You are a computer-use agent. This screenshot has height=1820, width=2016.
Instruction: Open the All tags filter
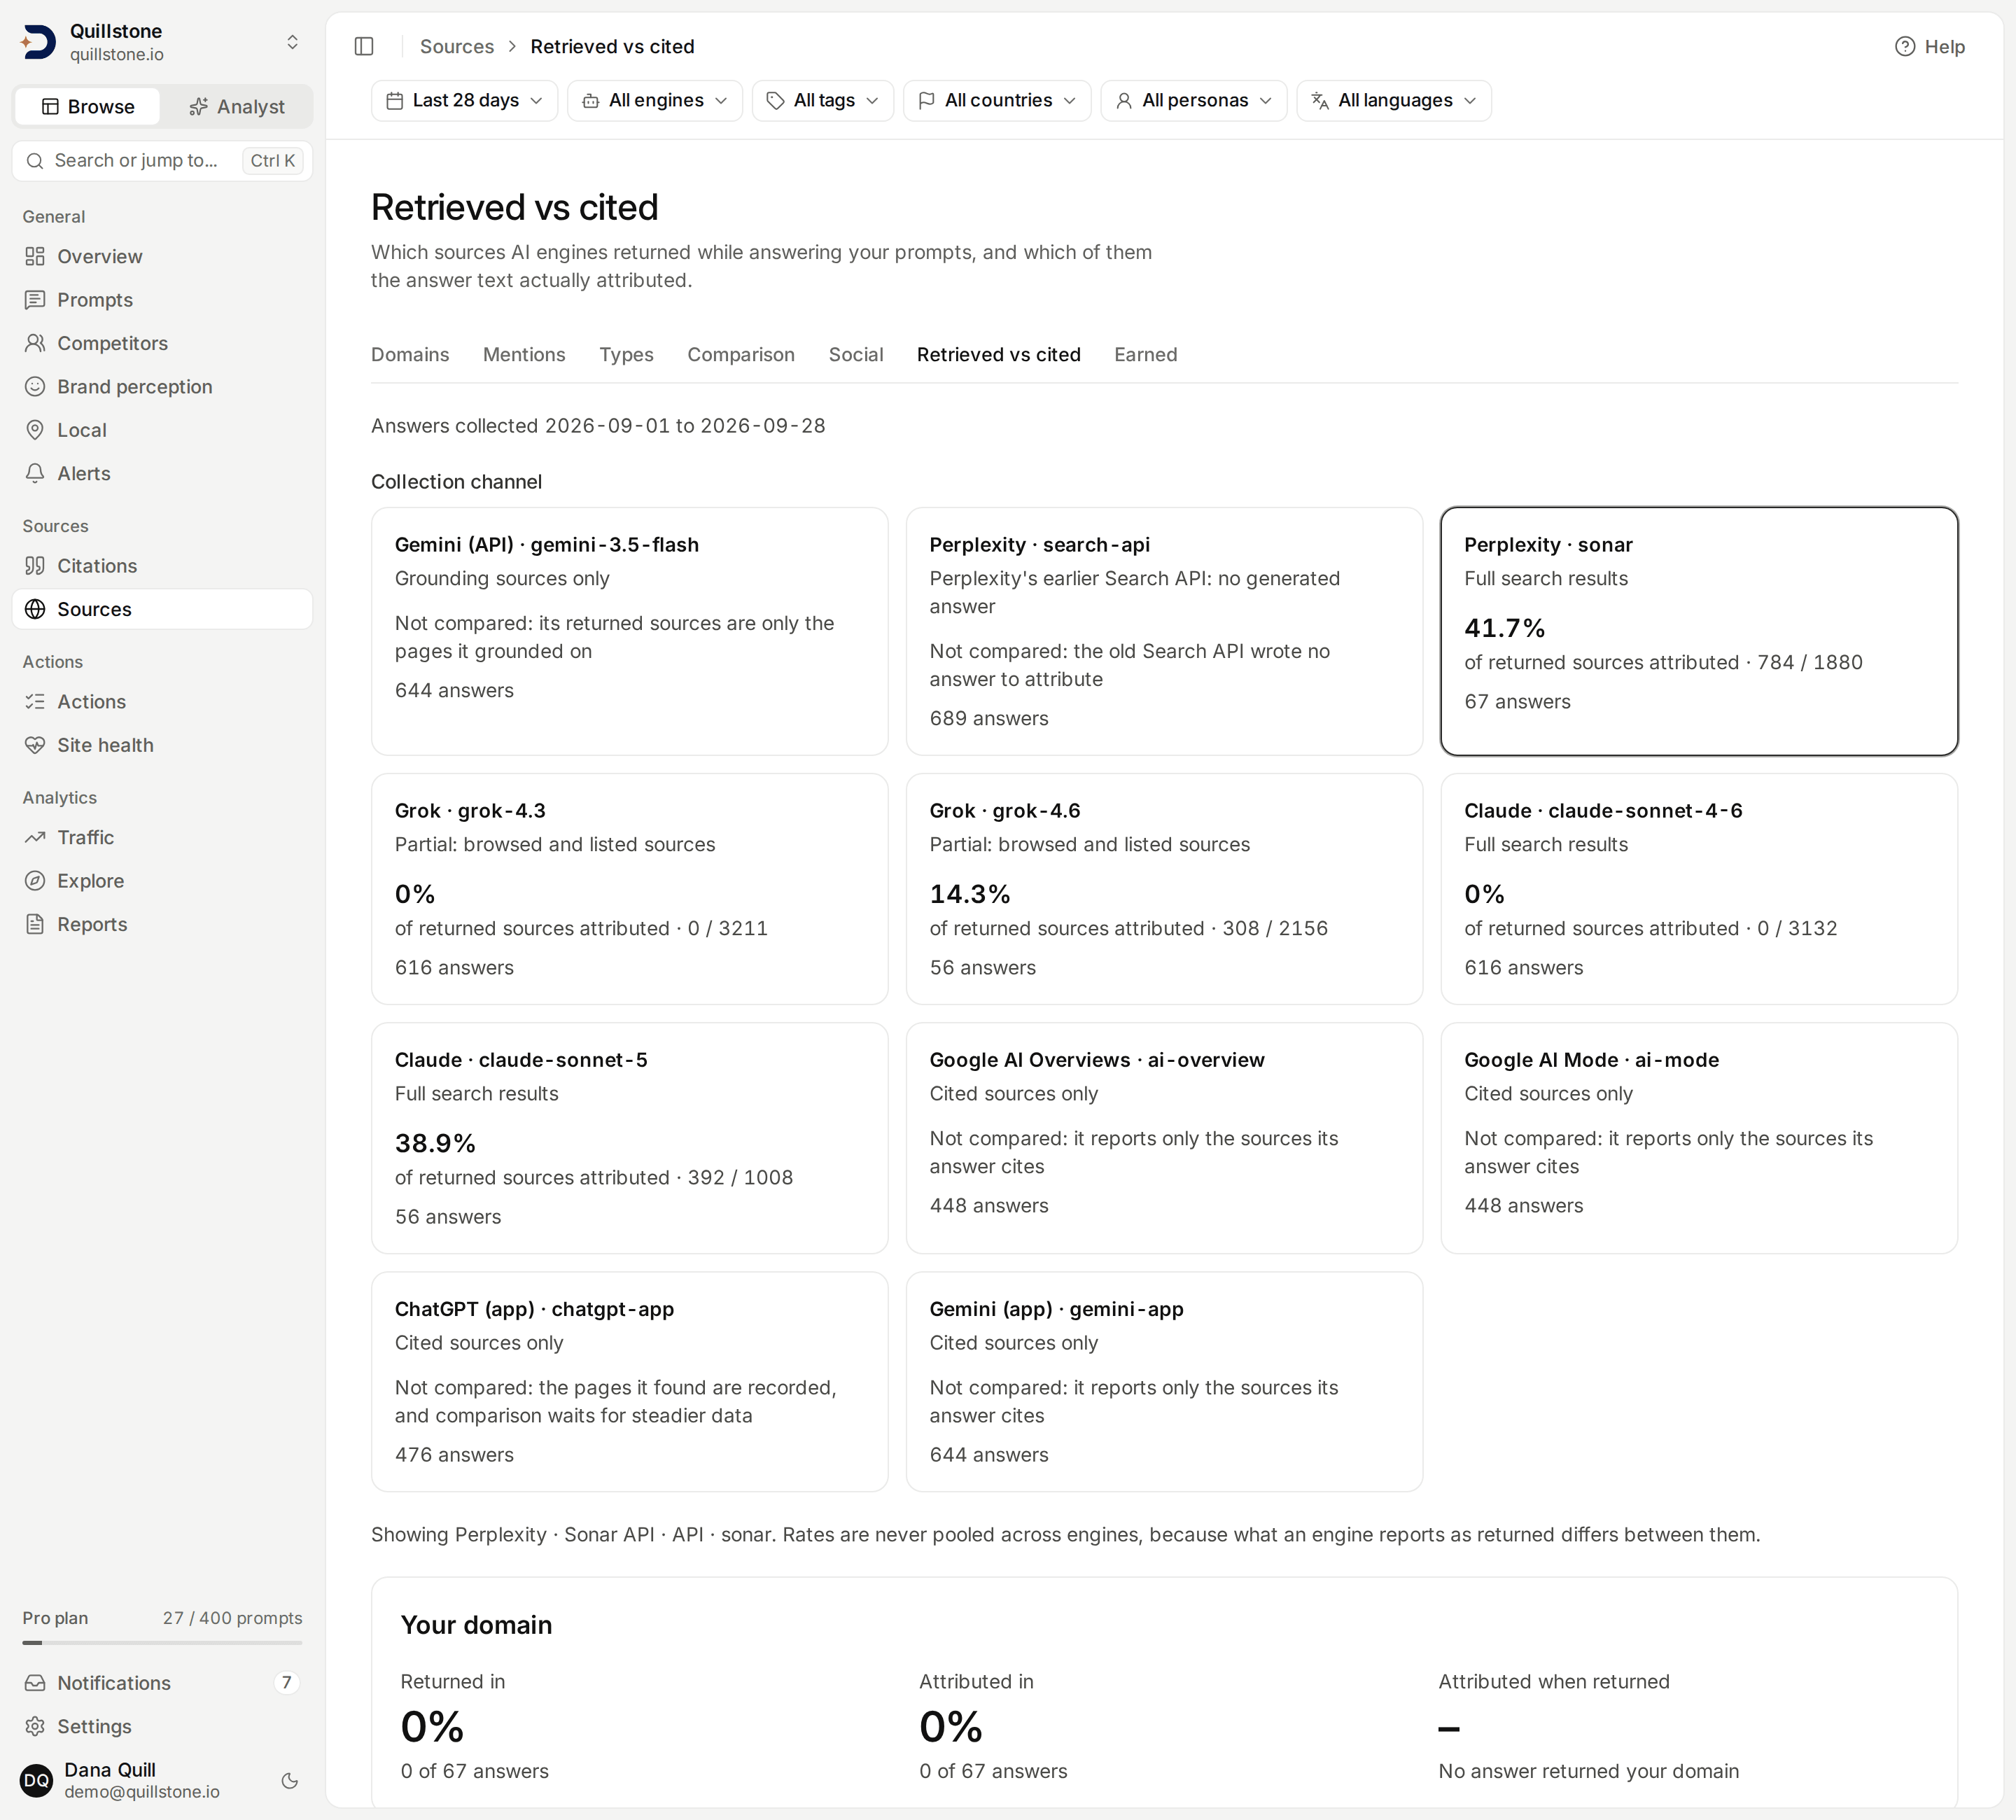click(x=822, y=100)
